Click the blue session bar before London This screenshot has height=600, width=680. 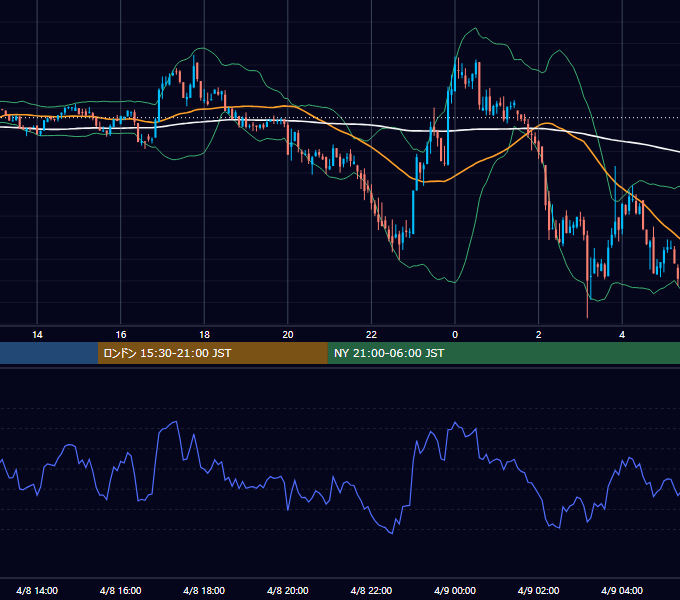point(49,353)
